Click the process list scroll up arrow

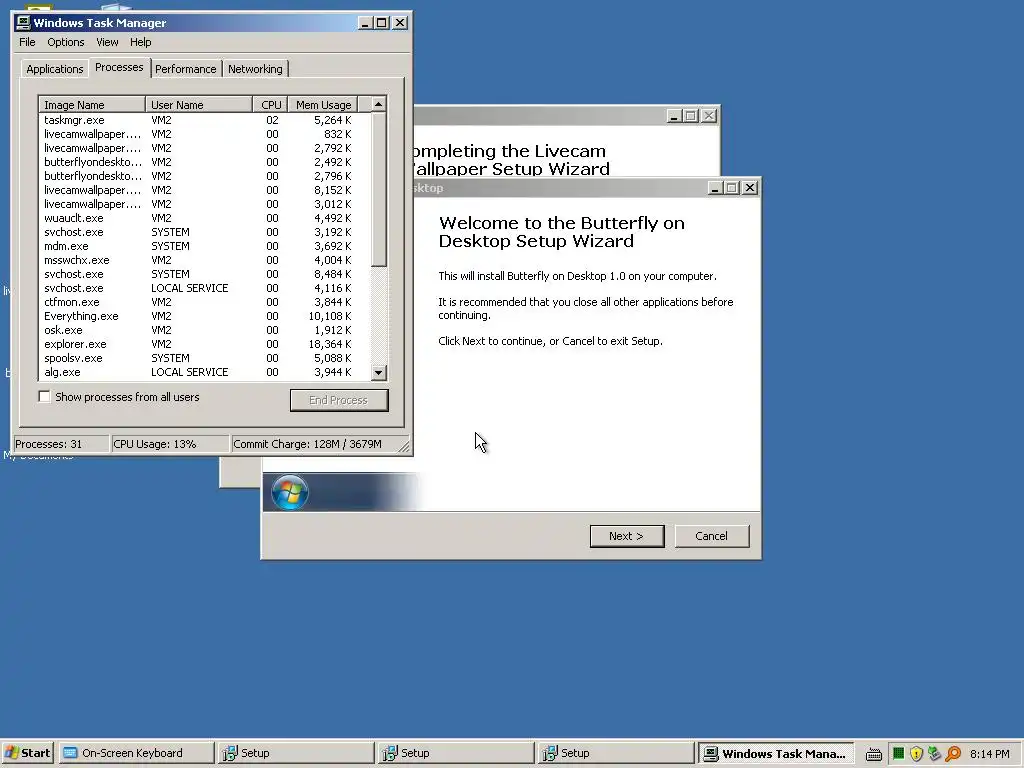tap(378, 104)
